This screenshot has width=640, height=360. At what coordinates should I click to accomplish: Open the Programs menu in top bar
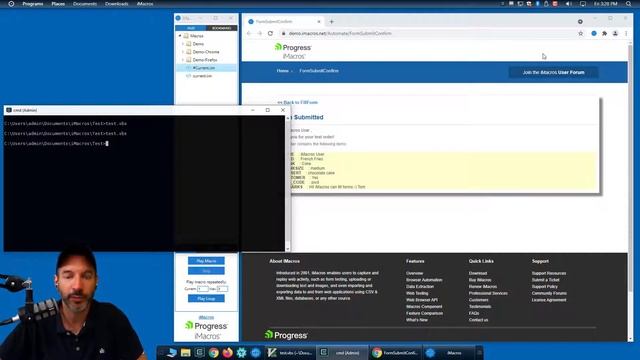coord(33,4)
